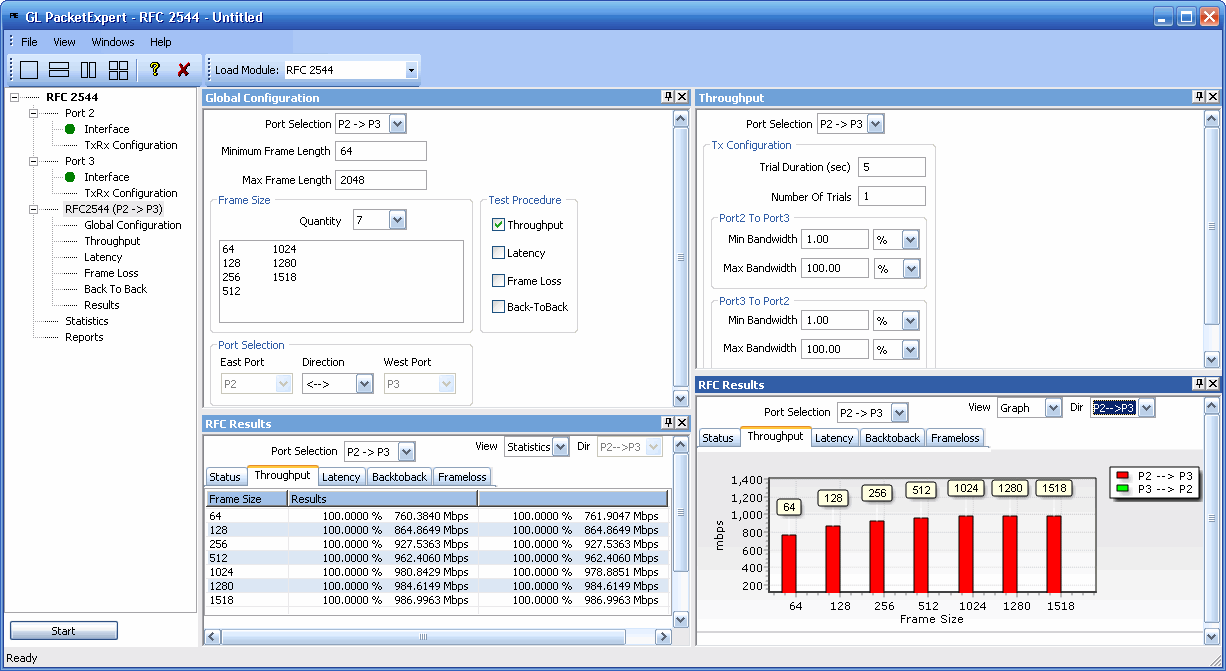Image resolution: width=1226 pixels, height=671 pixels.
Task: Collapse the RFC2544 (P2 -> P3) tree node
Action: (x=33, y=209)
